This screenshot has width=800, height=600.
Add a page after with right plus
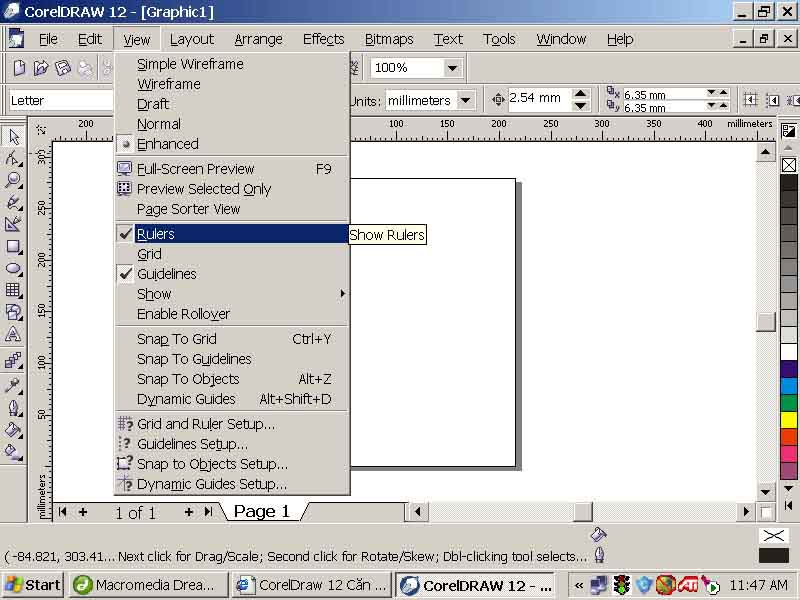pyautogui.click(x=189, y=512)
